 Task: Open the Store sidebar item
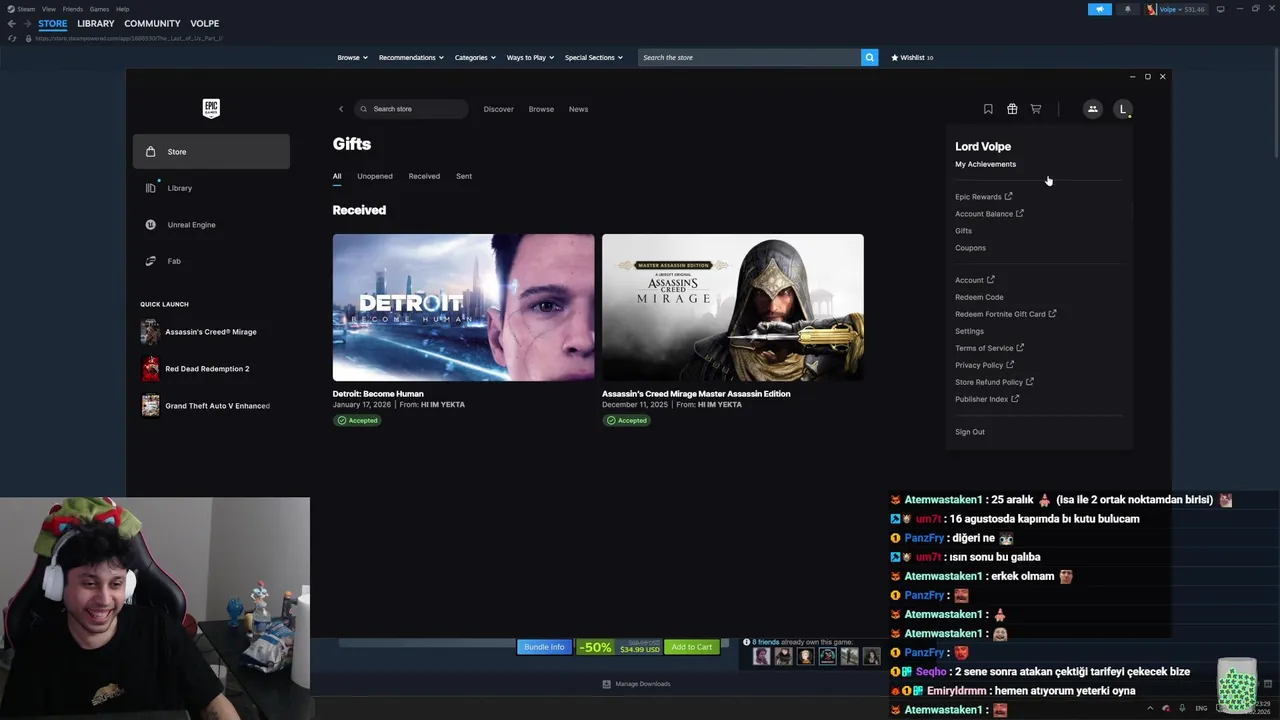211,151
